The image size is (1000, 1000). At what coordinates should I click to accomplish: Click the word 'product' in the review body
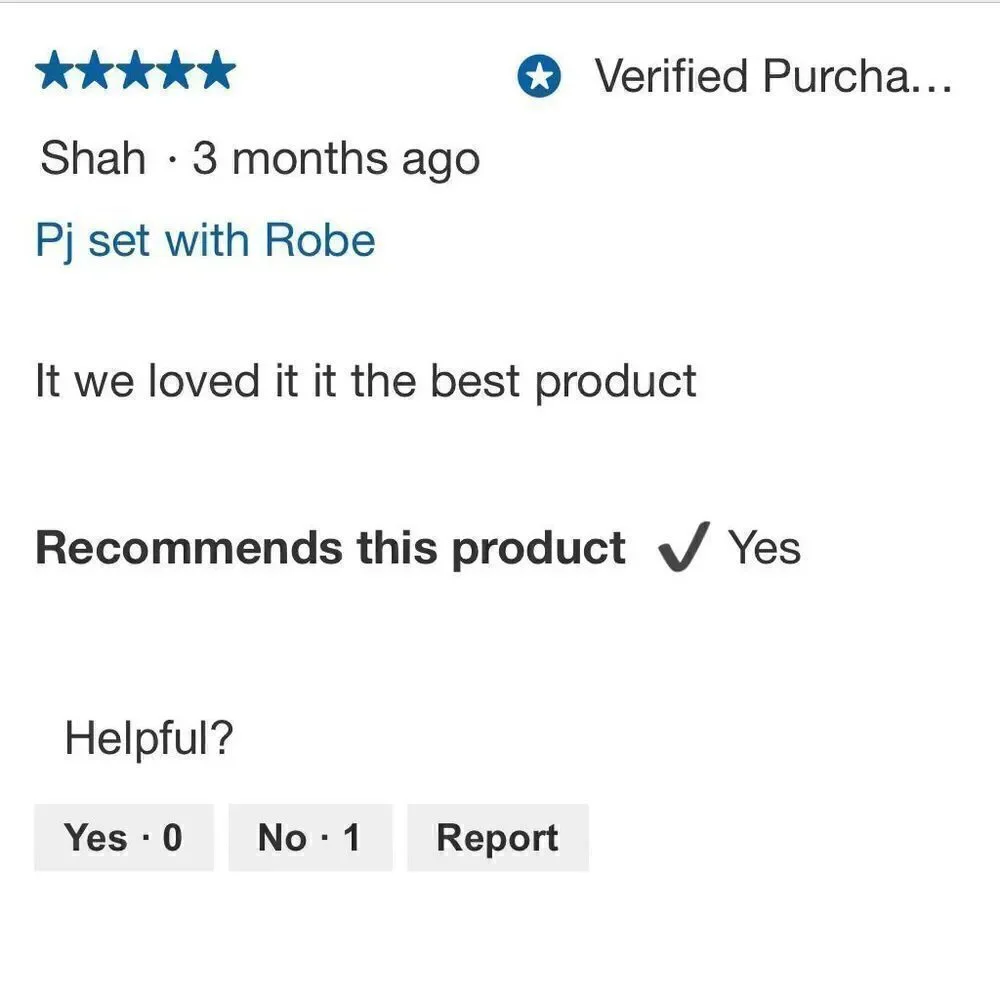pyautogui.click(x=615, y=383)
